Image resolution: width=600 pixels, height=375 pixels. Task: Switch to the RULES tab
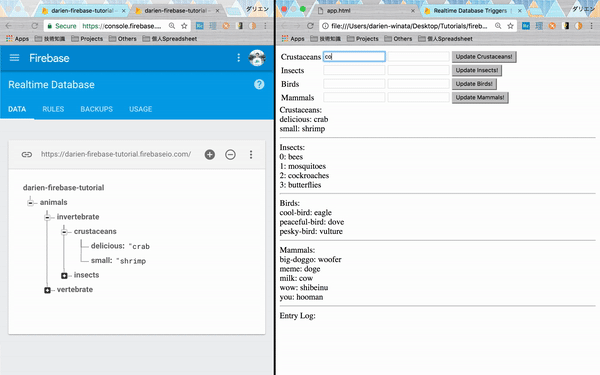tap(53, 109)
